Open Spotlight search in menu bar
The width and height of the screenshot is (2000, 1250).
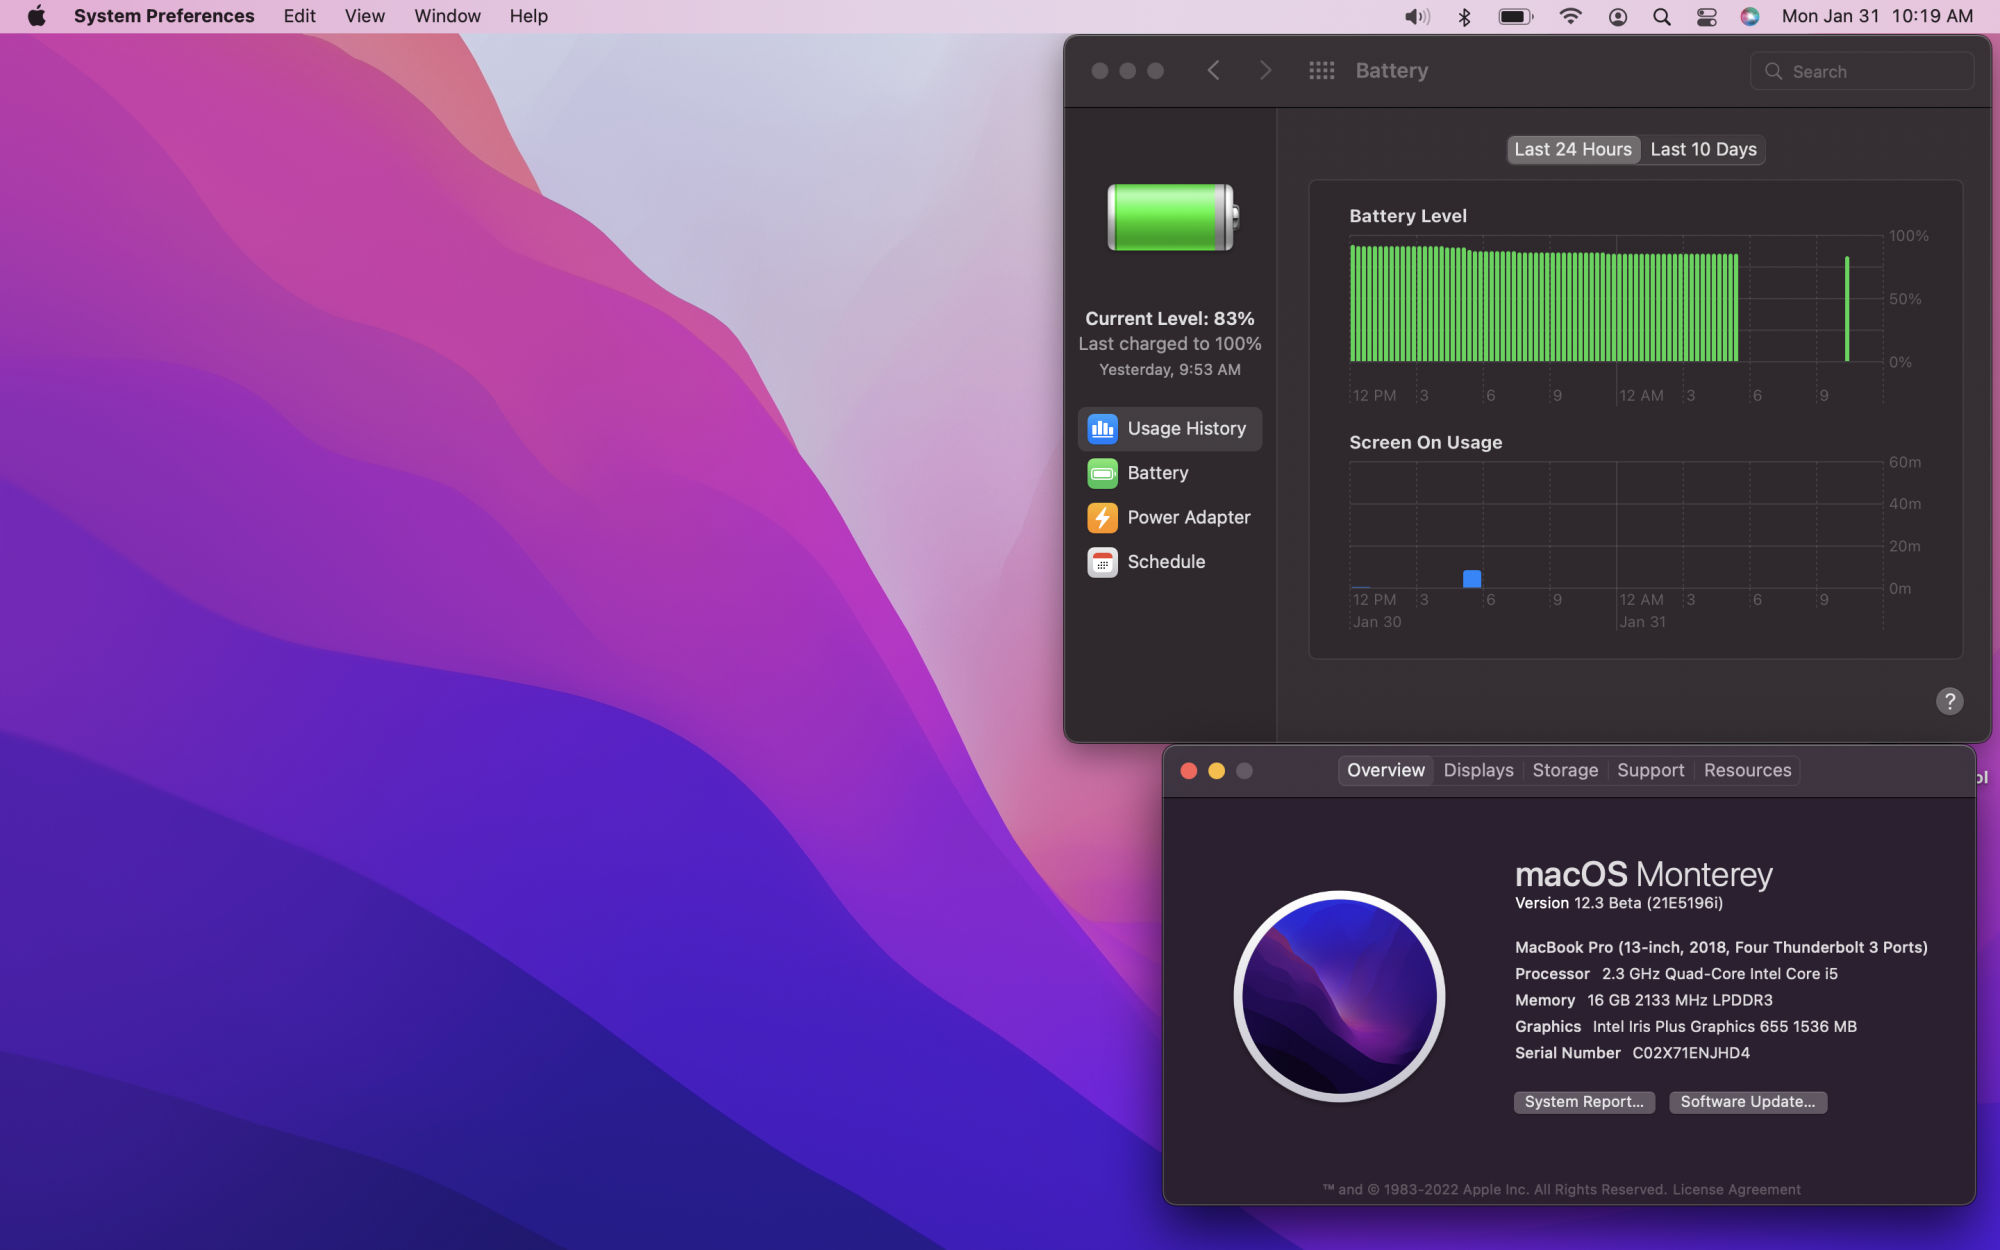pos(1662,17)
